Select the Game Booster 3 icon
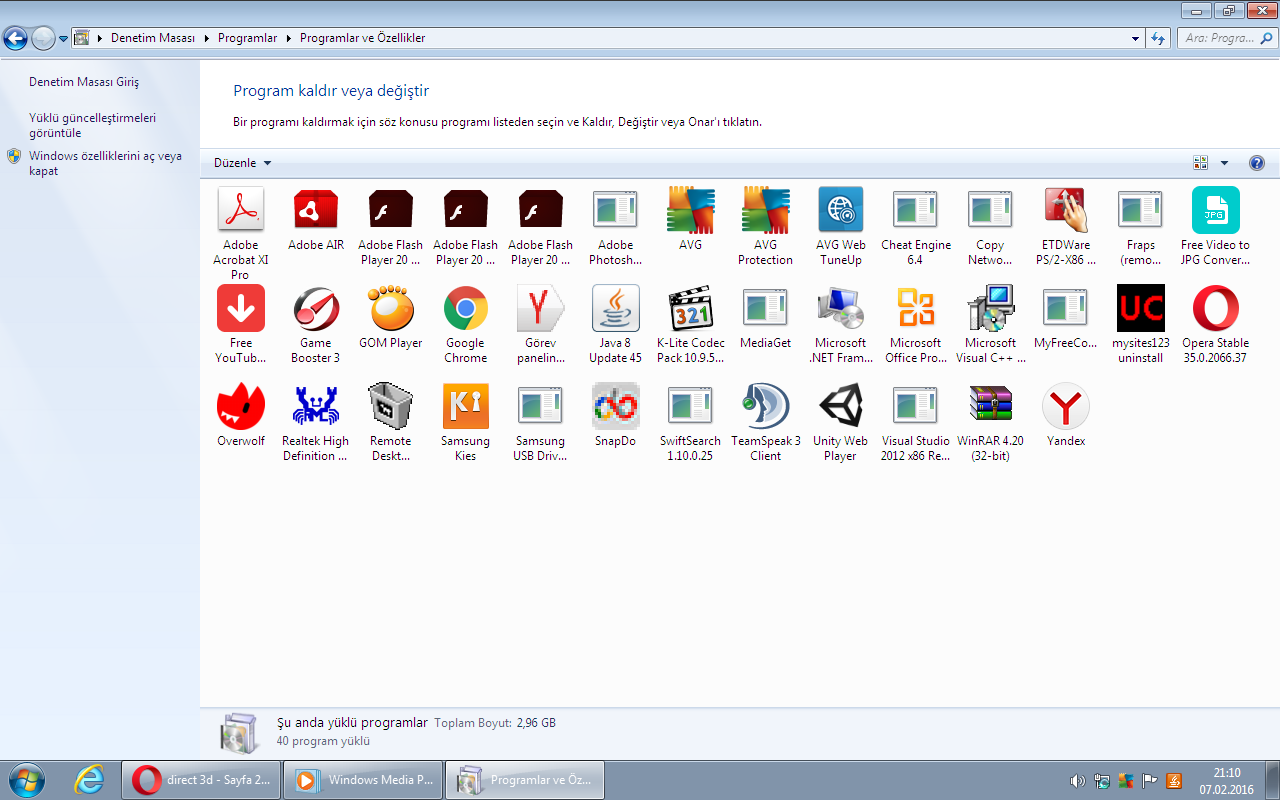 pos(316,308)
